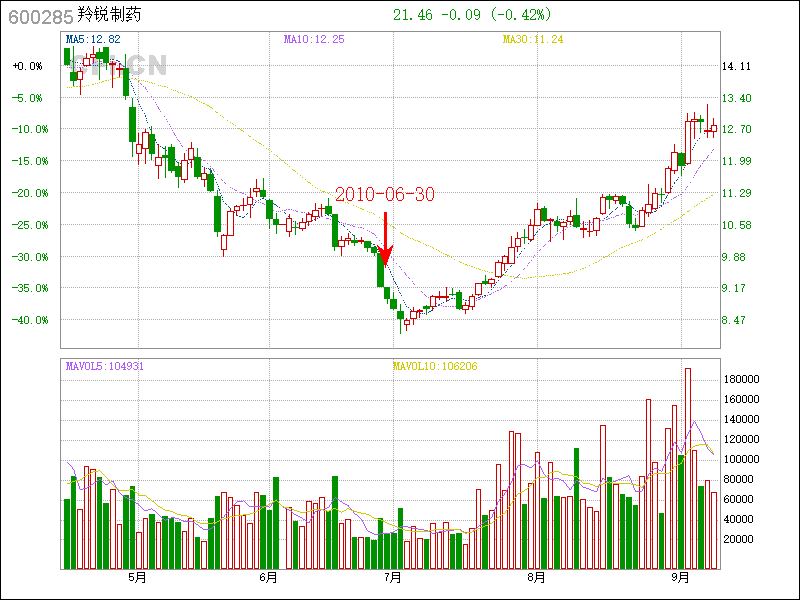Select the MAVOL5:104931 volume label

click(105, 366)
